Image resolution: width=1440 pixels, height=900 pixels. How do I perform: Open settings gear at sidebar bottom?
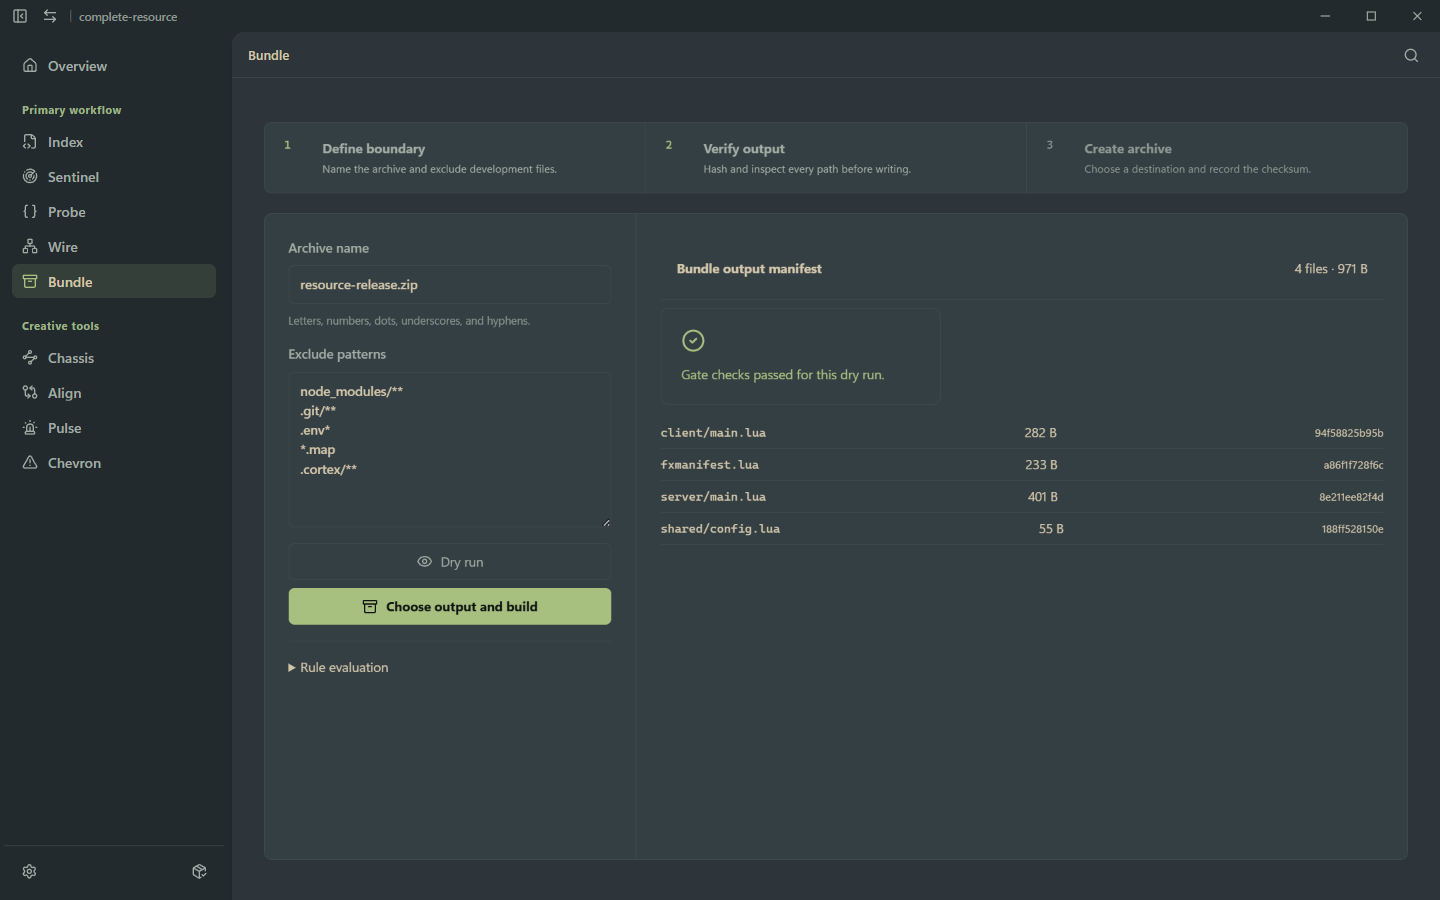29,871
